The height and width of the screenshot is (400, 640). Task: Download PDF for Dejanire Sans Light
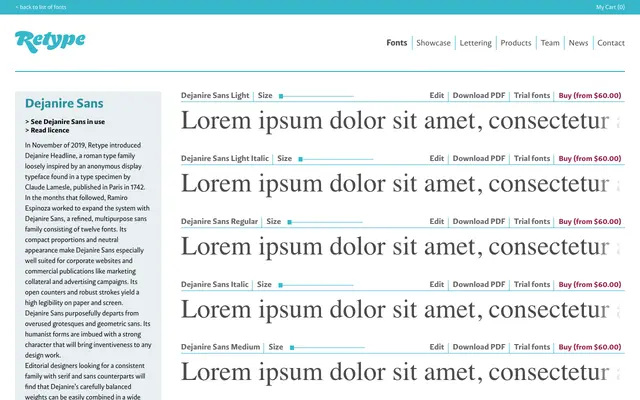tap(479, 96)
